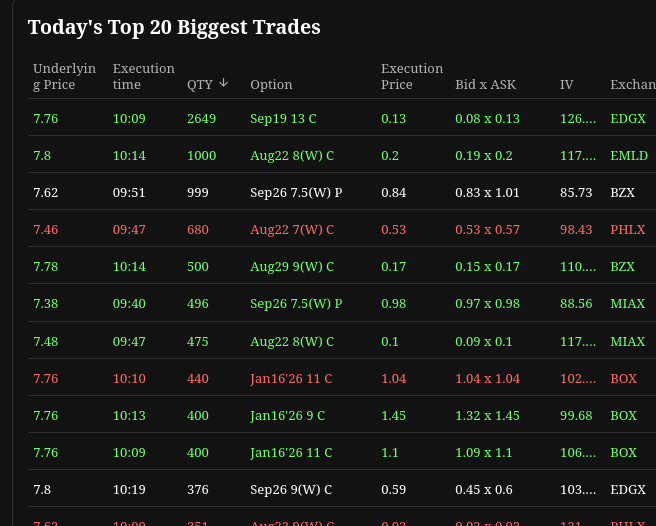Screen dimensions: 656x526
Task: Click quantity value 999
Action: [197, 193]
